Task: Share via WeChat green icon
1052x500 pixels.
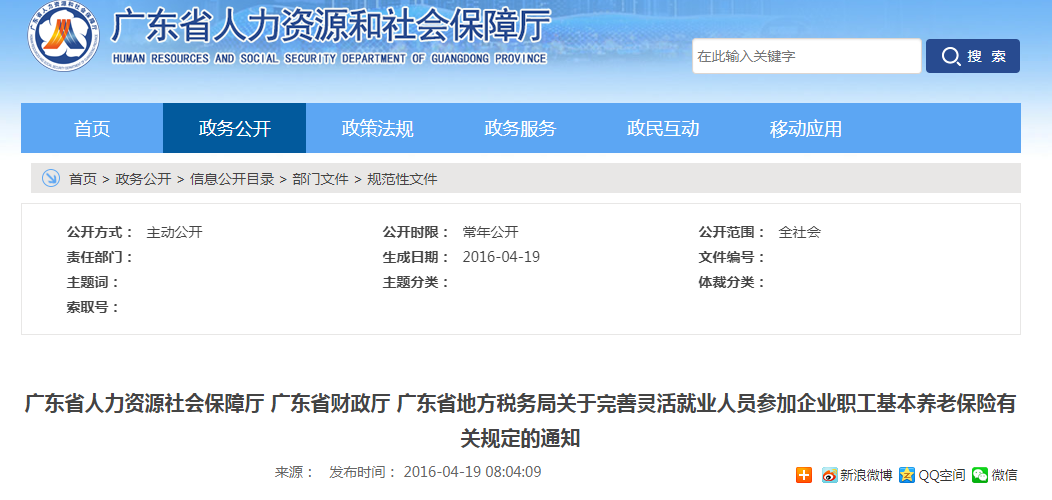Action: [x=980, y=475]
